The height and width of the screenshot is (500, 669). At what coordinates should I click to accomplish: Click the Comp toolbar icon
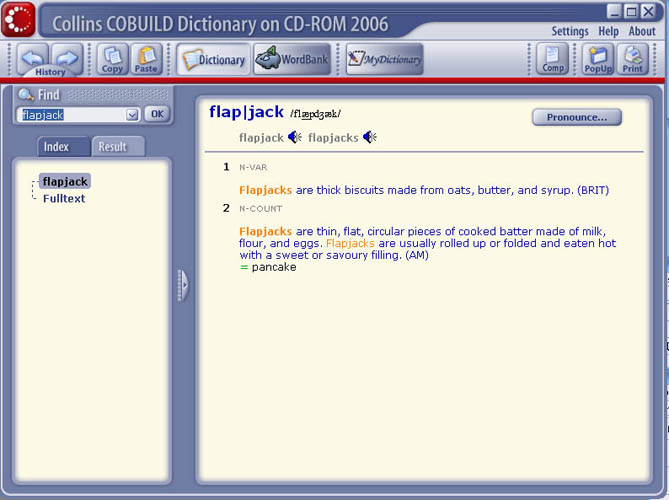coord(553,59)
